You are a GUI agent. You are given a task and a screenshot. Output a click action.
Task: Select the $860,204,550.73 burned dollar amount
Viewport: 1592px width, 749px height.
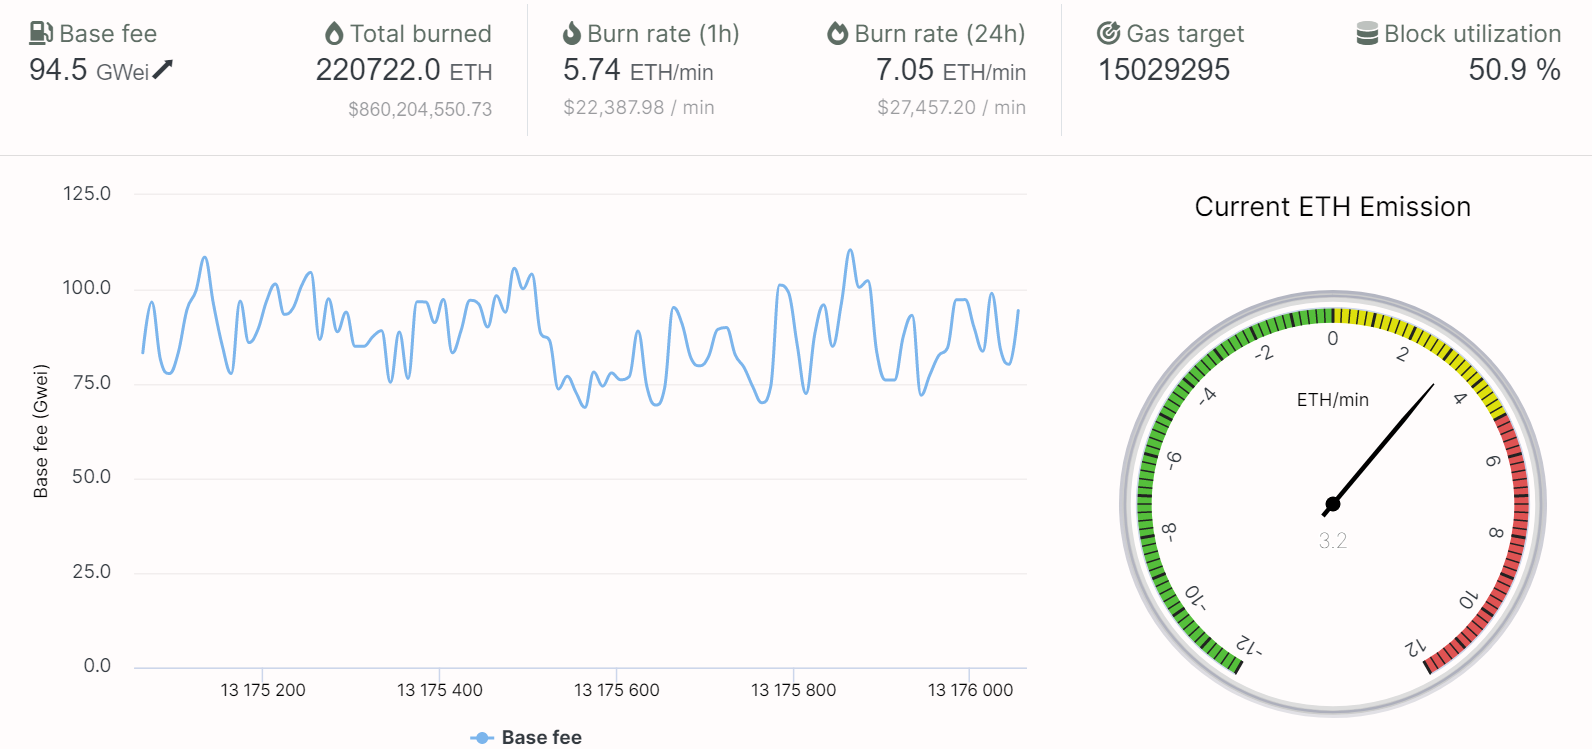coord(420,109)
